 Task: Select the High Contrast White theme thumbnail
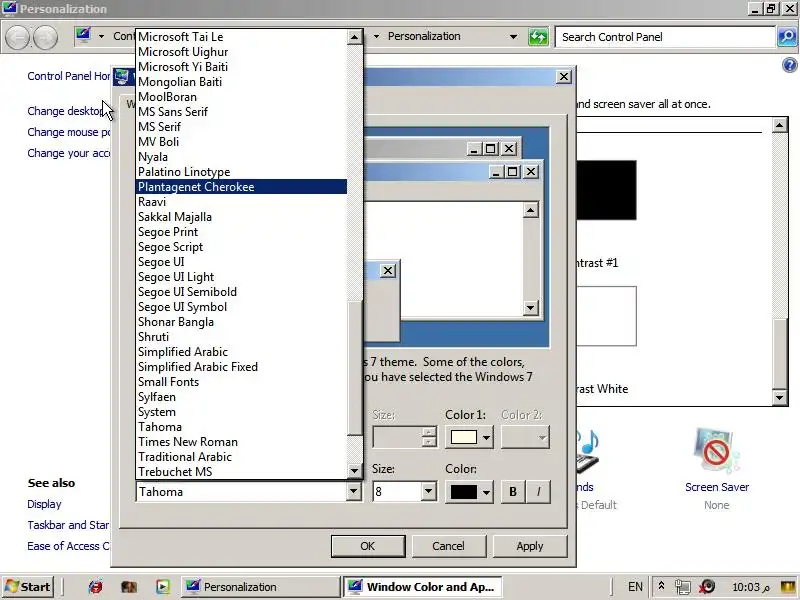pos(607,316)
